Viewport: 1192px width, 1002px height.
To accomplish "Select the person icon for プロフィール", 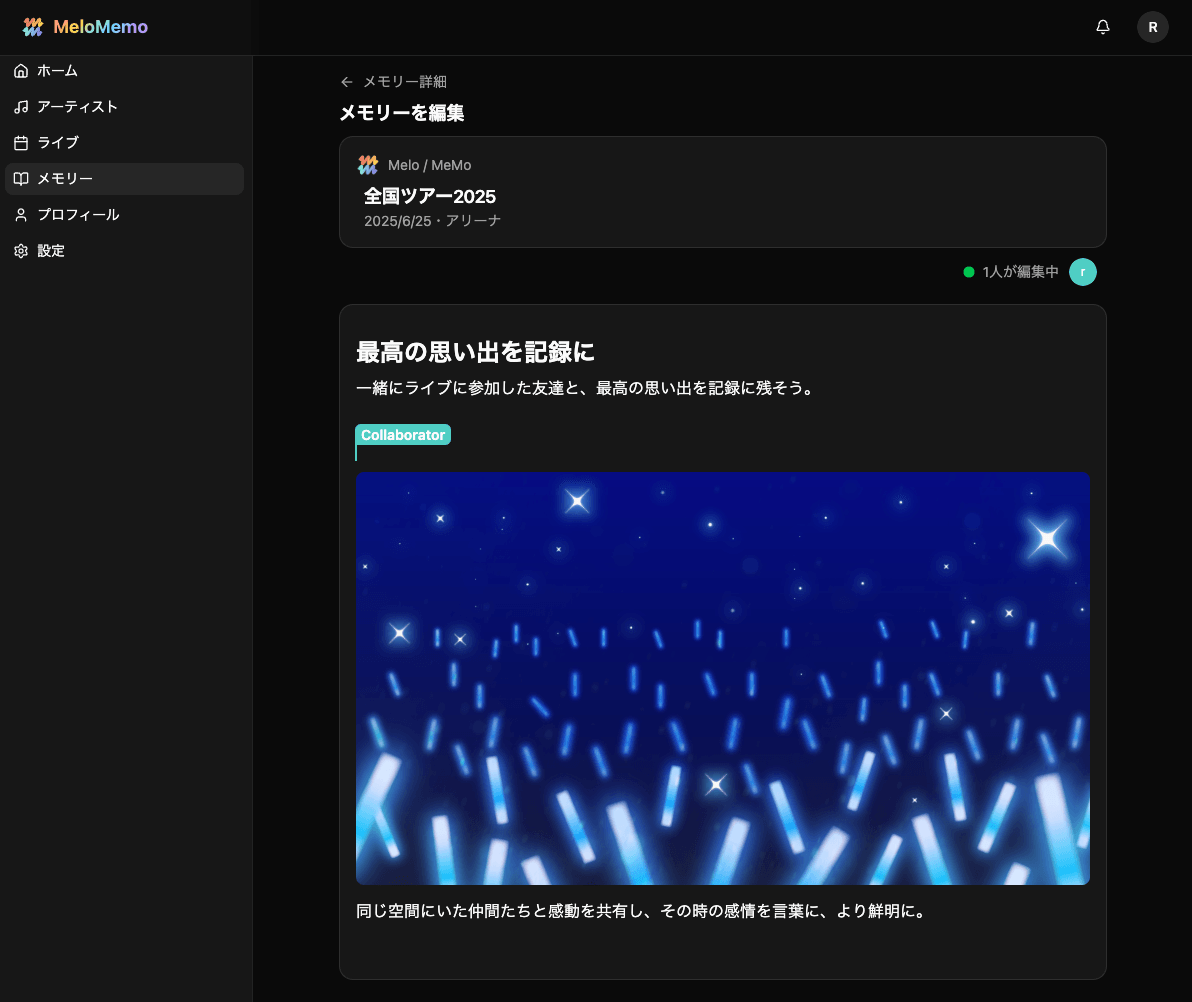I will (20, 214).
